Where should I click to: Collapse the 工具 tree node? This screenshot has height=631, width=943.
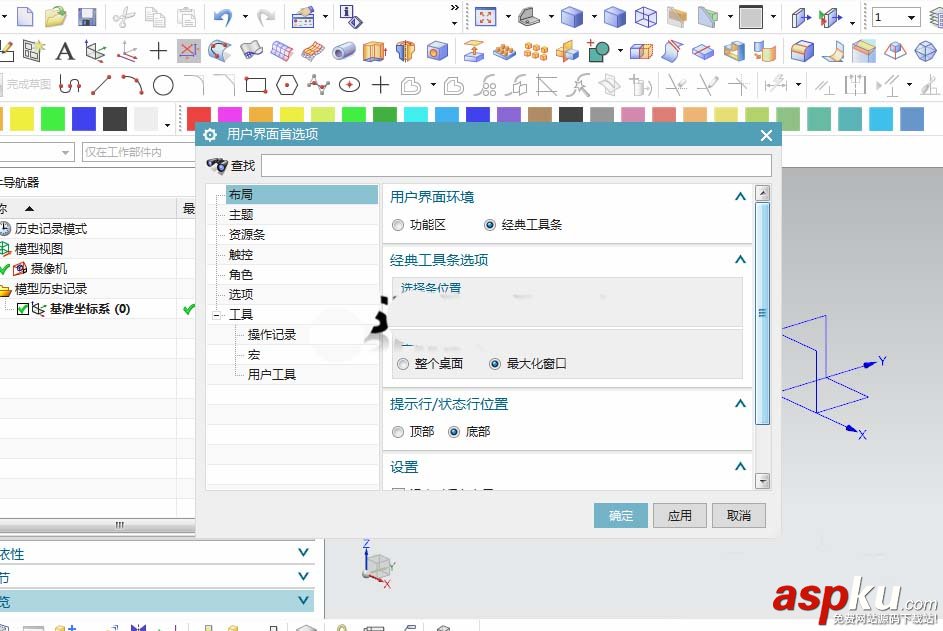216,314
